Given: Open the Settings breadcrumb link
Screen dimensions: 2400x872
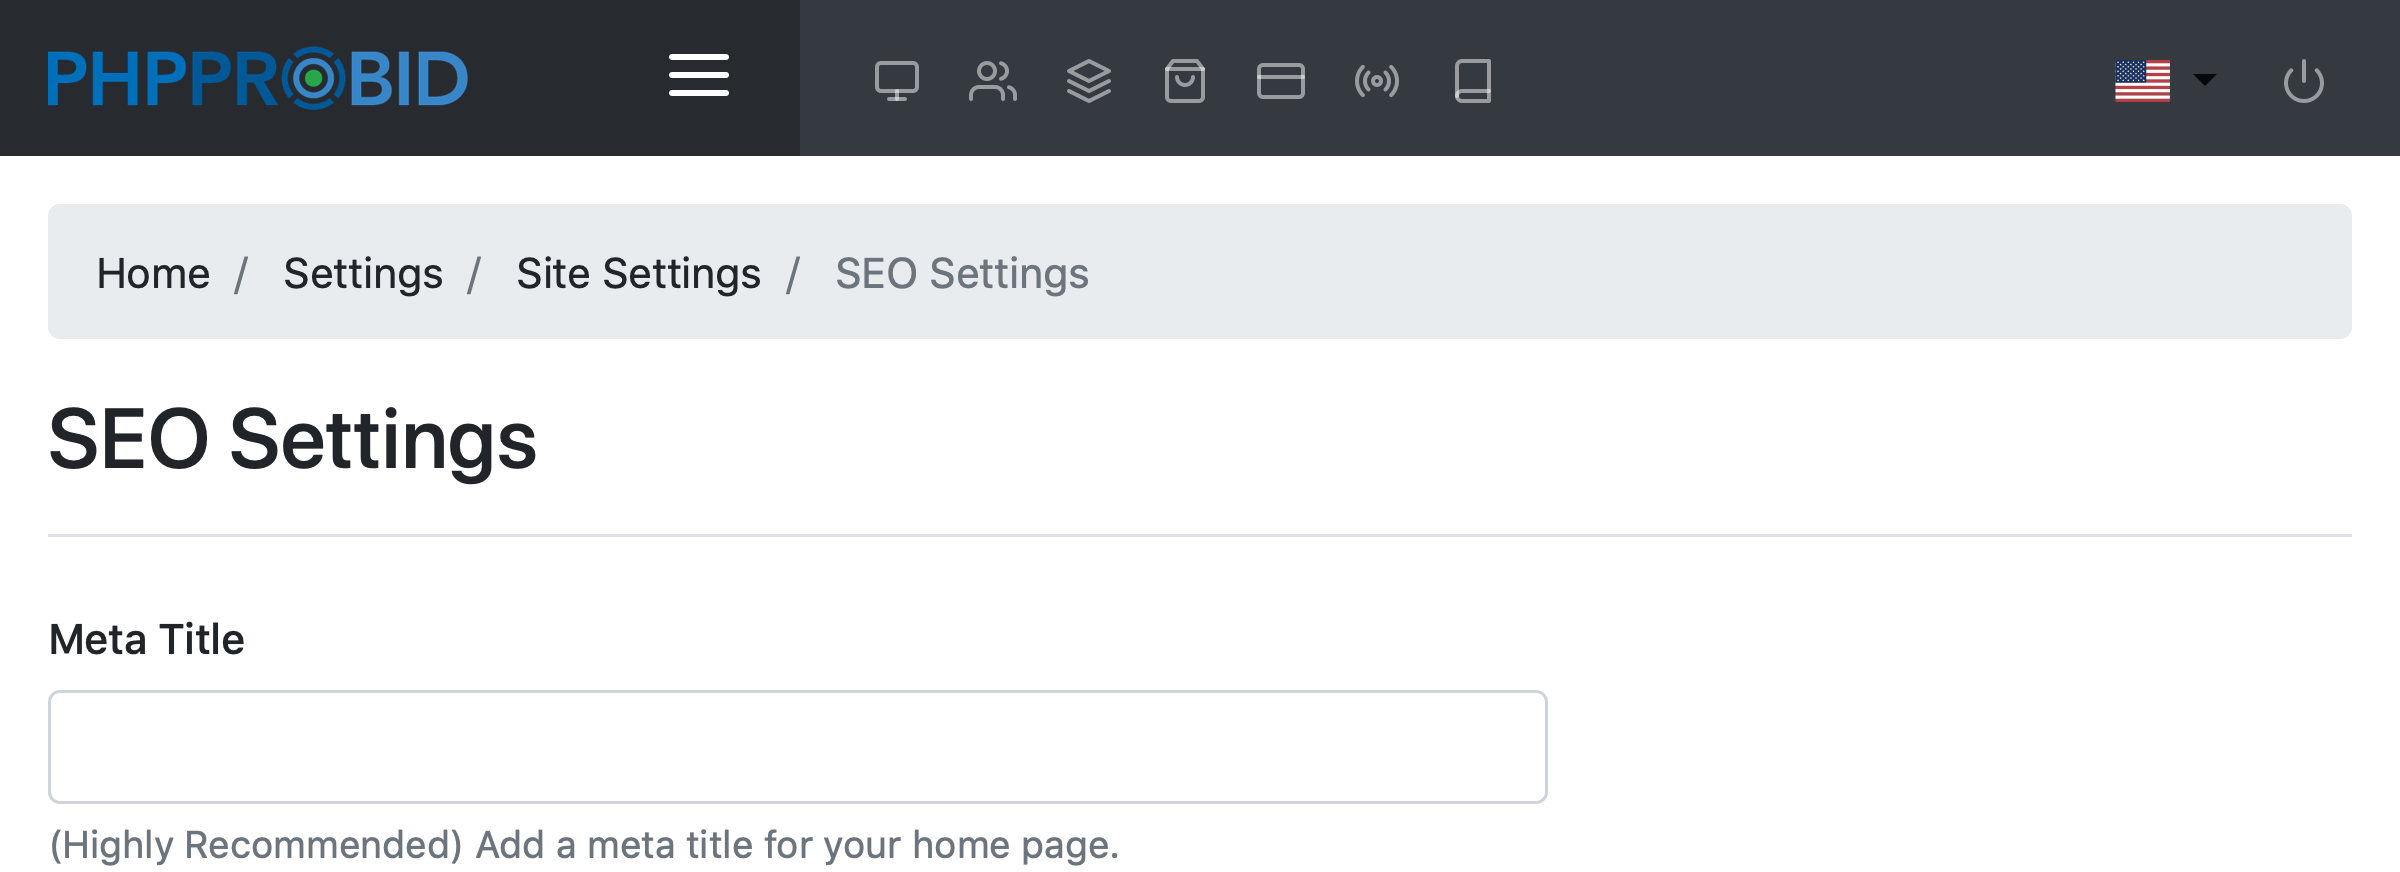Looking at the screenshot, I should click(x=363, y=273).
